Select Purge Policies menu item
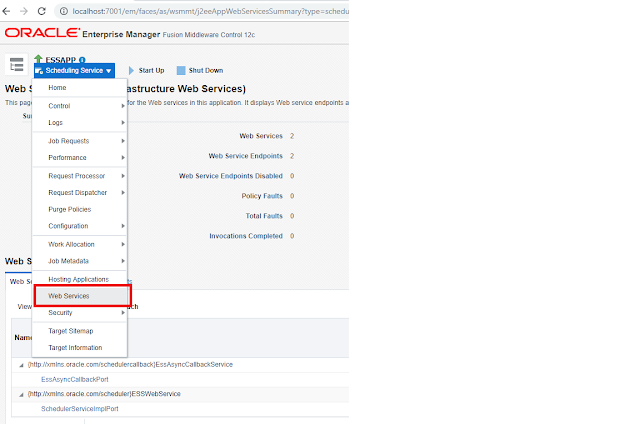The width and height of the screenshot is (640, 424). tap(80, 209)
